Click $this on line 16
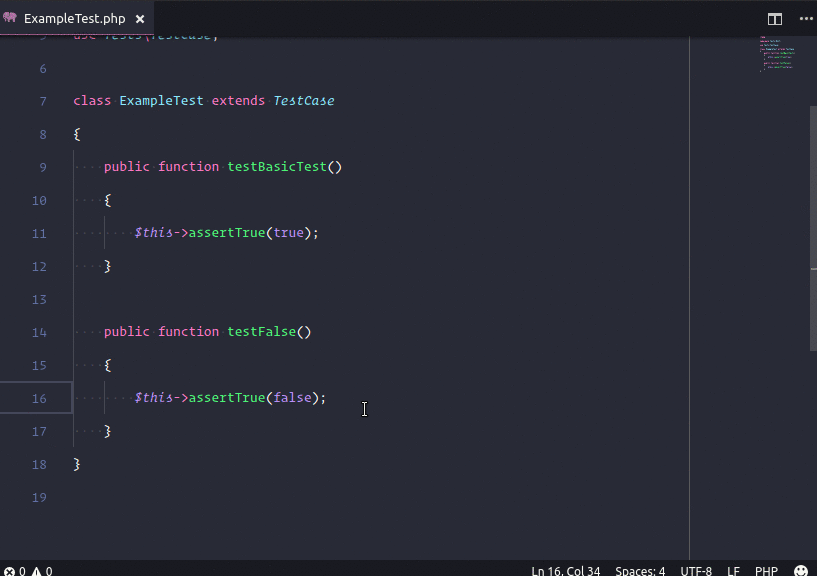This screenshot has width=817, height=576. 154,398
